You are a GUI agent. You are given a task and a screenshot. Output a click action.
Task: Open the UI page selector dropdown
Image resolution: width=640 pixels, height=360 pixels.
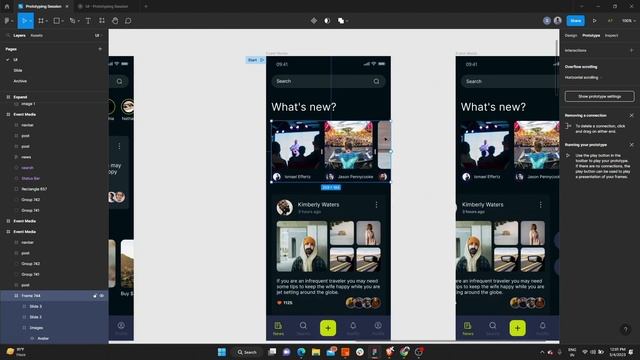pos(98,36)
